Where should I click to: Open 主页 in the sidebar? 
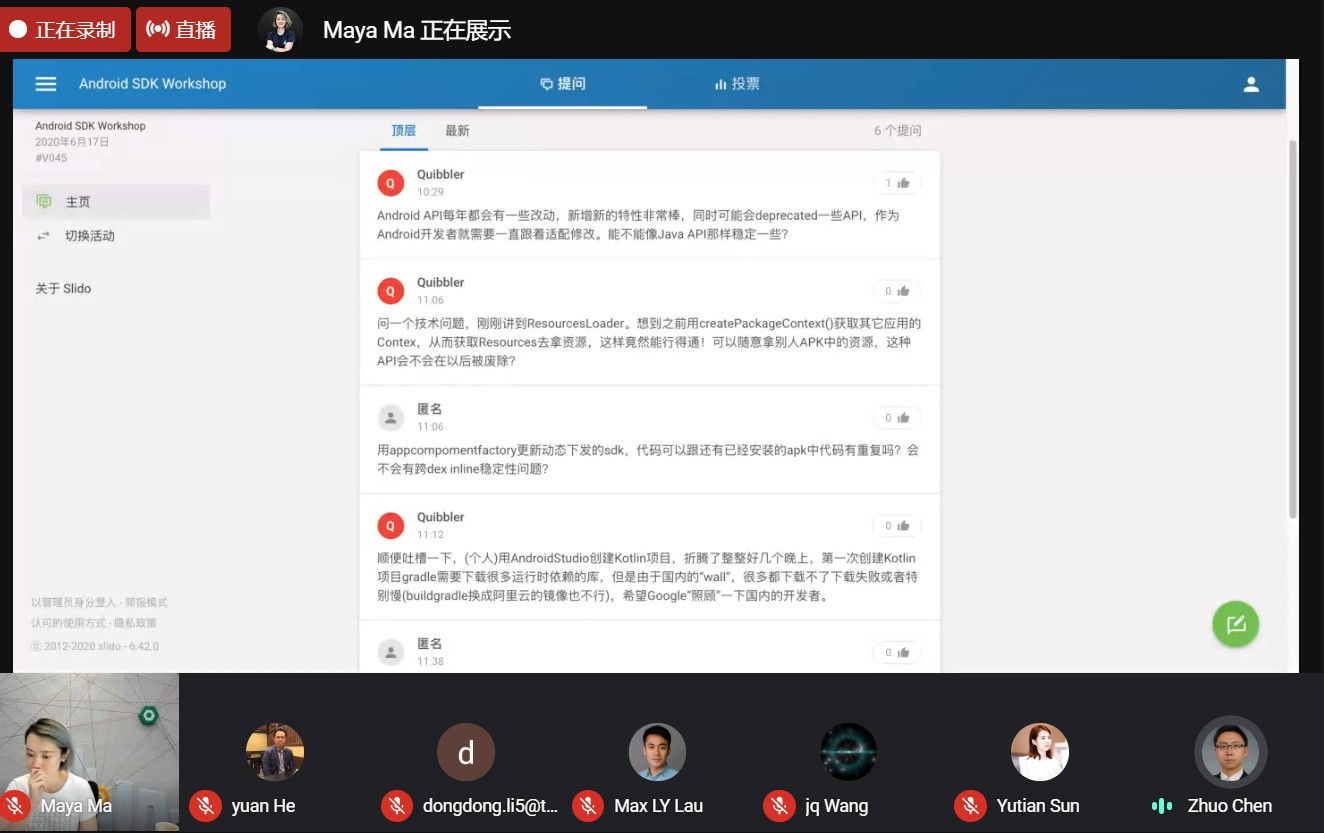(116, 202)
